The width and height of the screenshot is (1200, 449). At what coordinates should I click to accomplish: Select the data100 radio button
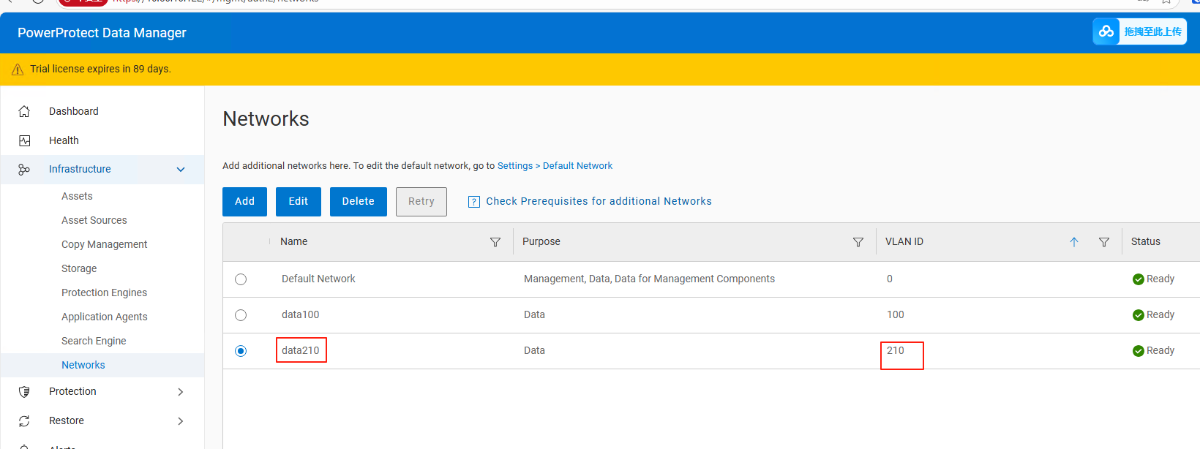click(x=240, y=315)
